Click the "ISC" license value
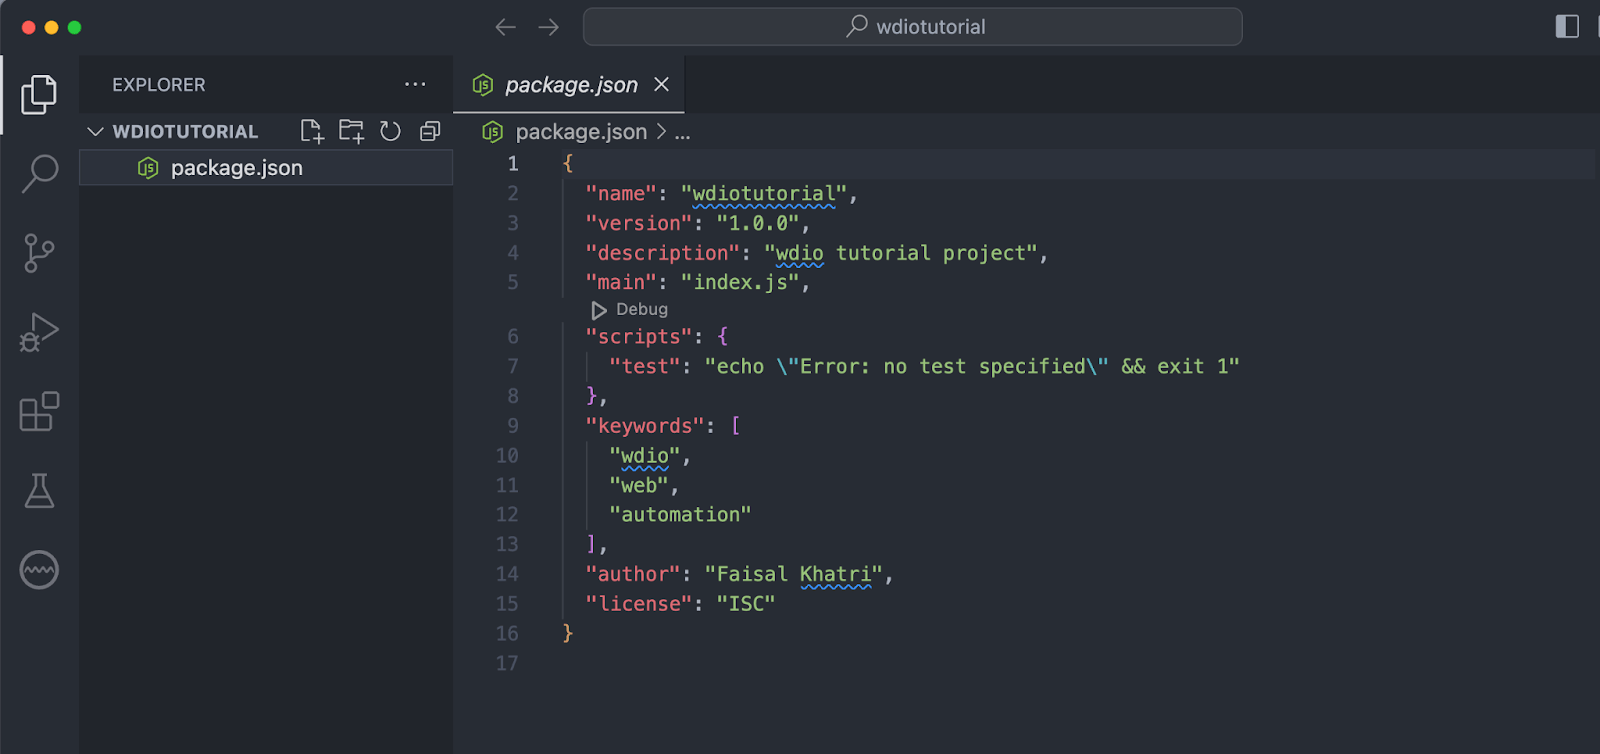1600x754 pixels. [746, 604]
